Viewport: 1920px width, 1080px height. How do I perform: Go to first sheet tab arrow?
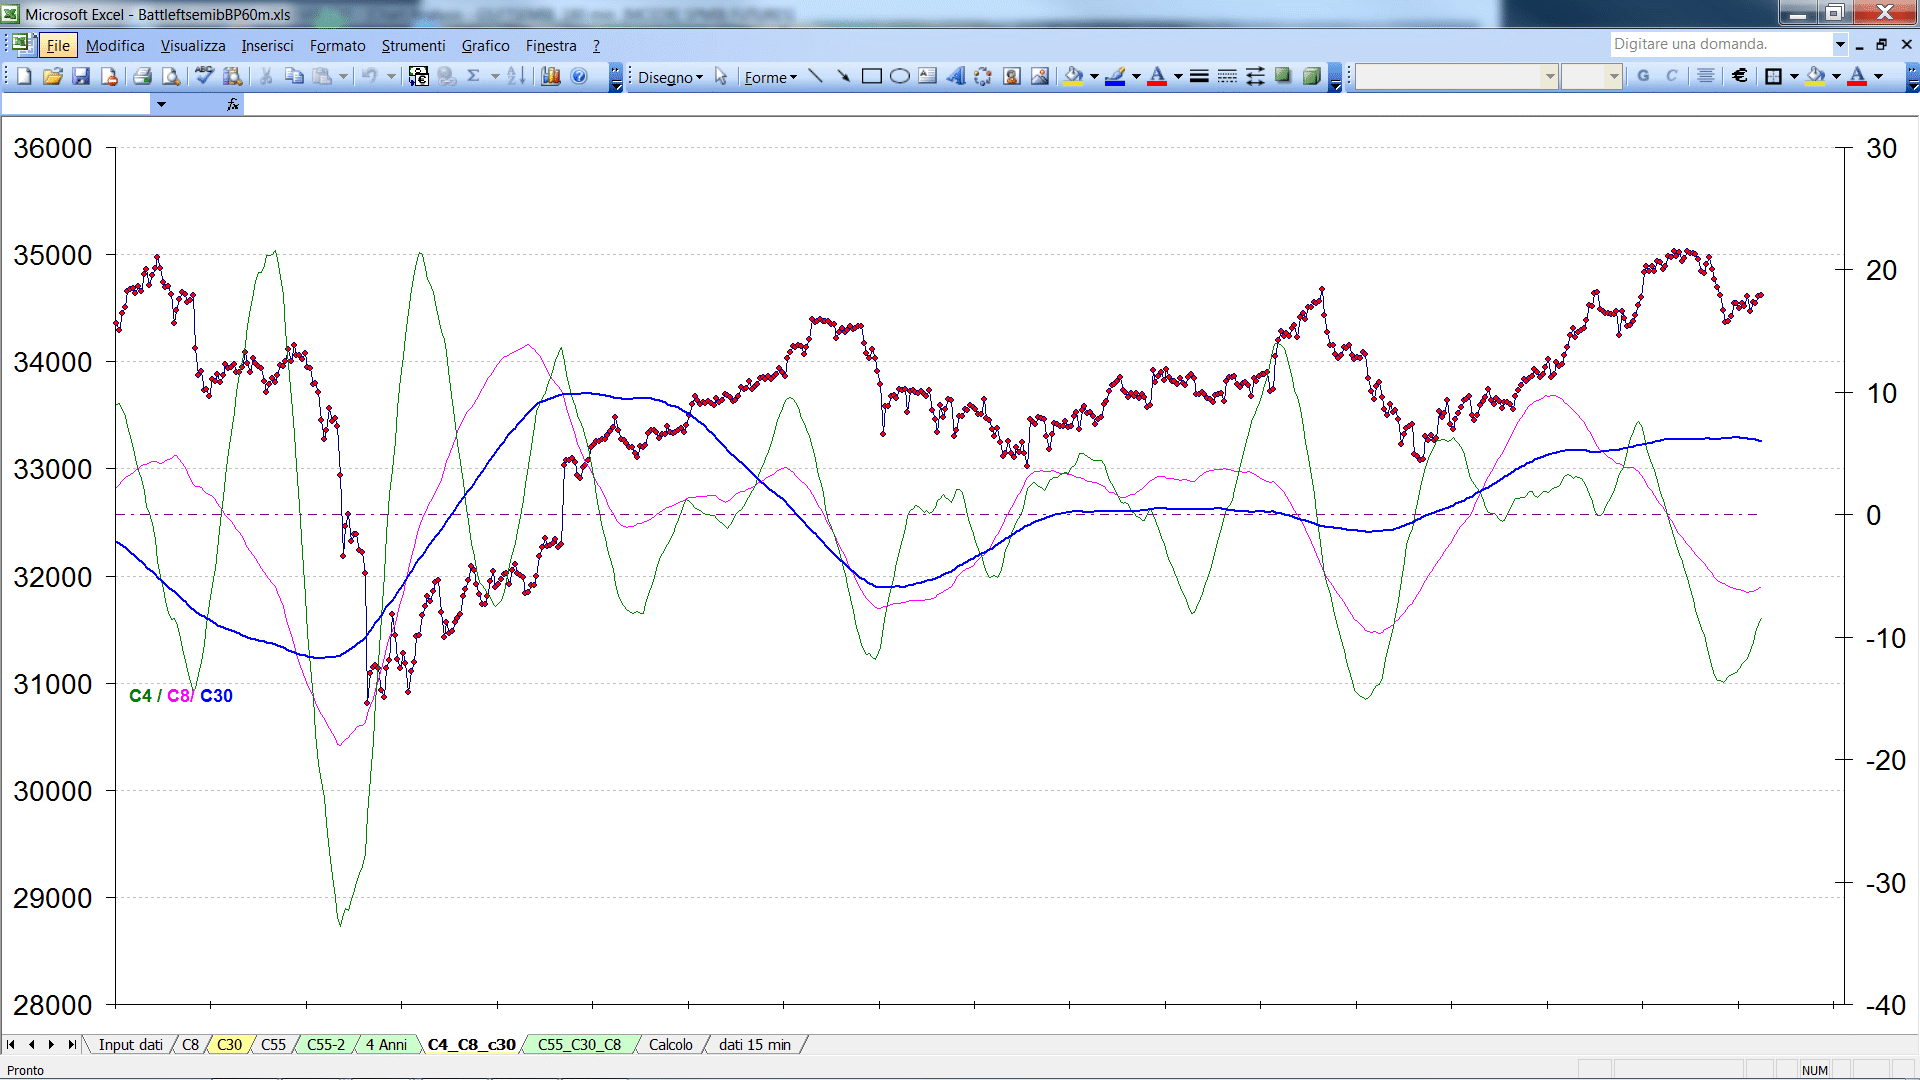11,1044
